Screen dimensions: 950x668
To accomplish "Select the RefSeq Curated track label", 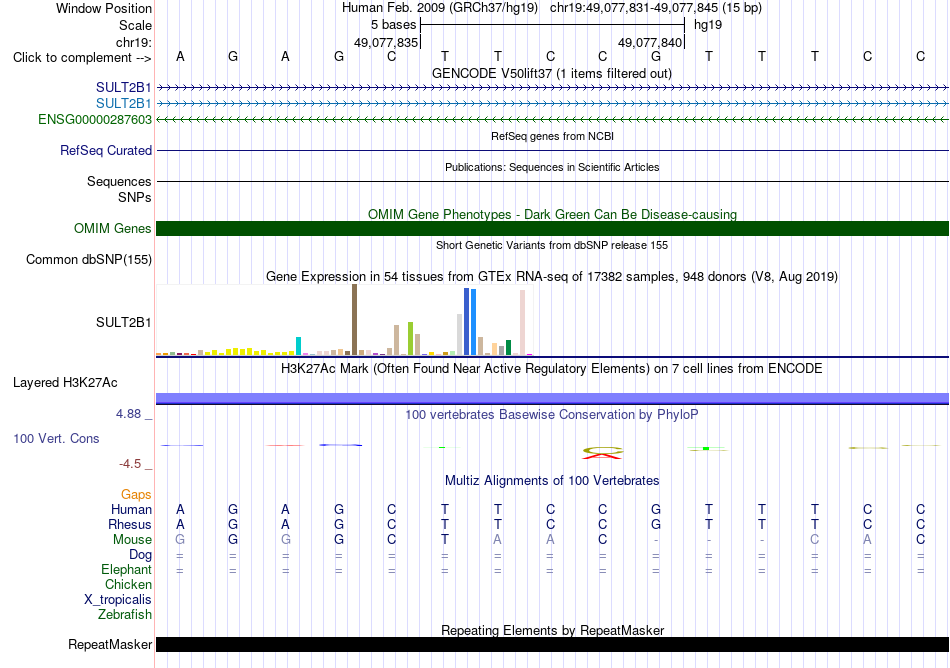I will [105, 150].
